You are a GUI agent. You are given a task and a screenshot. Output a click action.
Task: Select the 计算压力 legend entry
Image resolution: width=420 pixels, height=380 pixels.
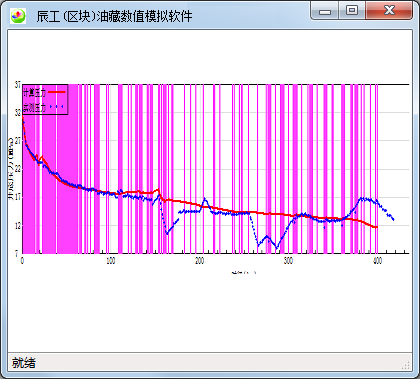(34, 93)
